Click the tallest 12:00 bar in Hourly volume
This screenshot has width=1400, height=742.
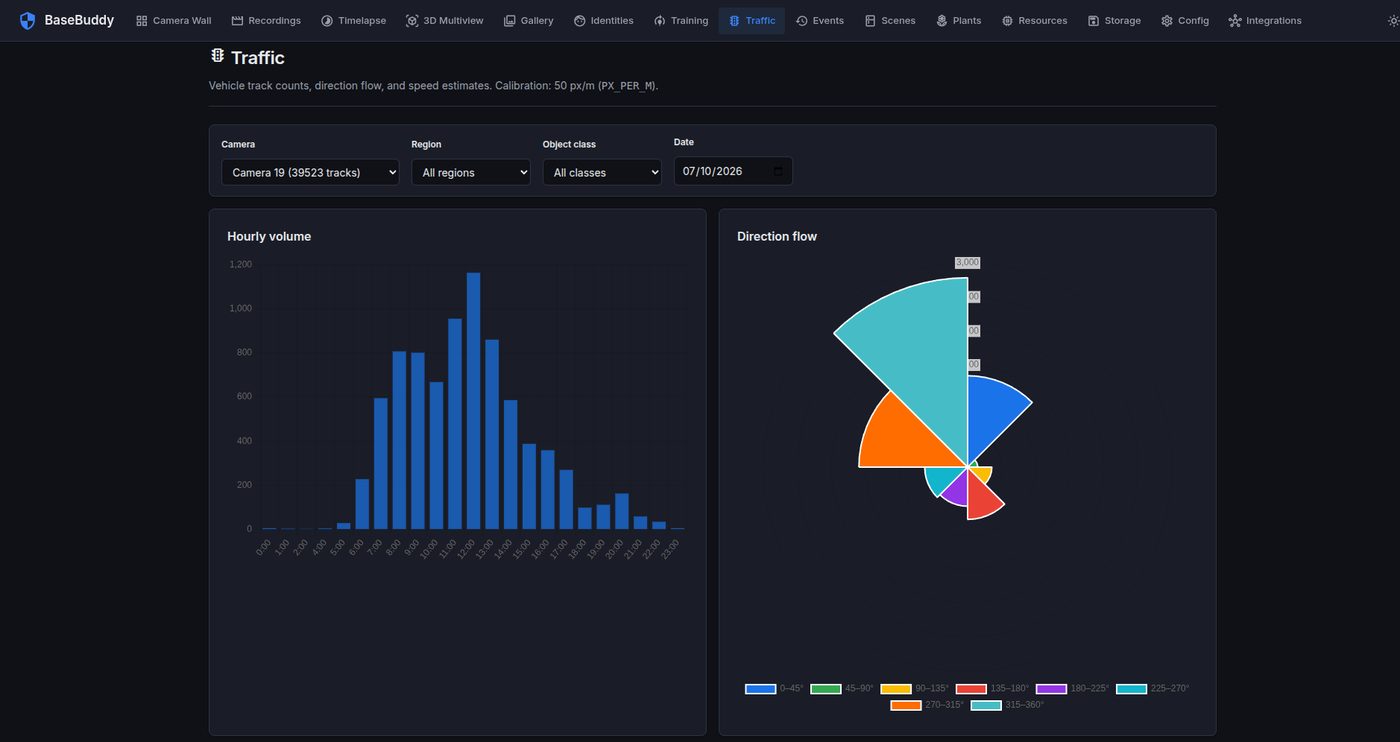473,400
